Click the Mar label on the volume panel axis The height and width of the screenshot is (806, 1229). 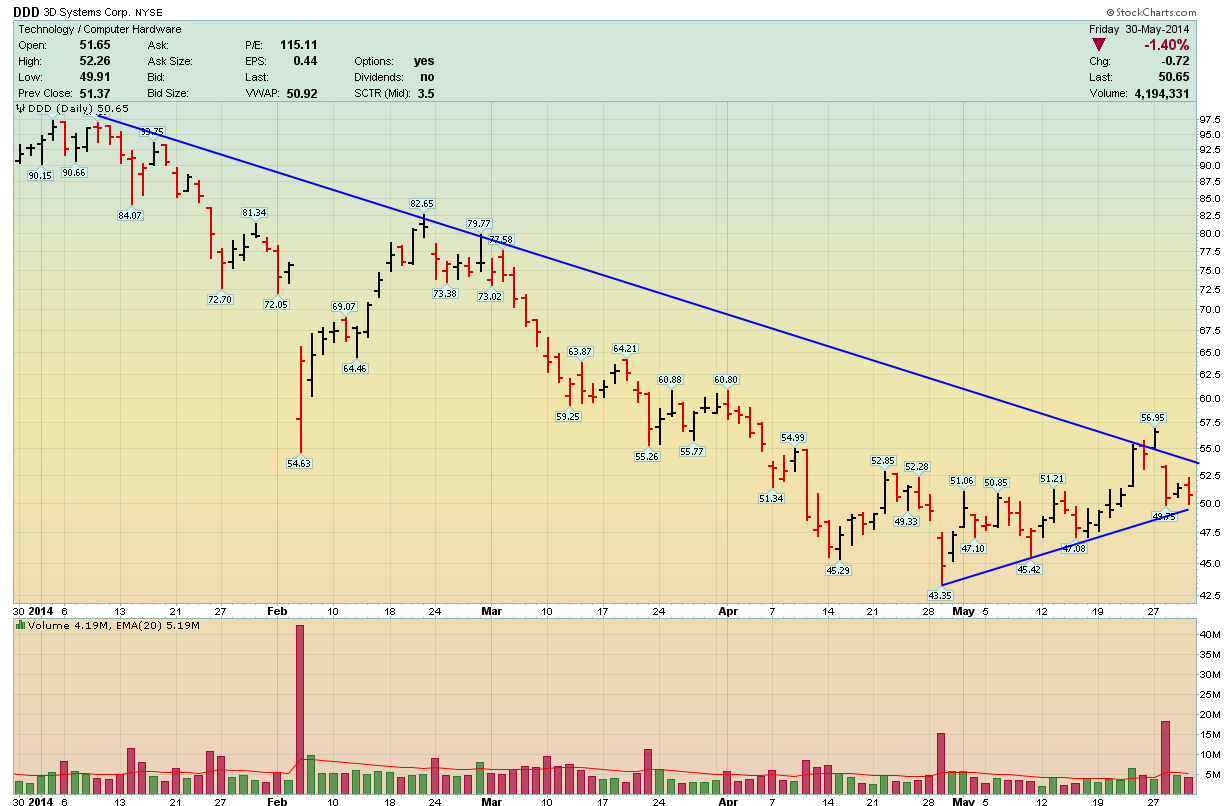pos(490,802)
